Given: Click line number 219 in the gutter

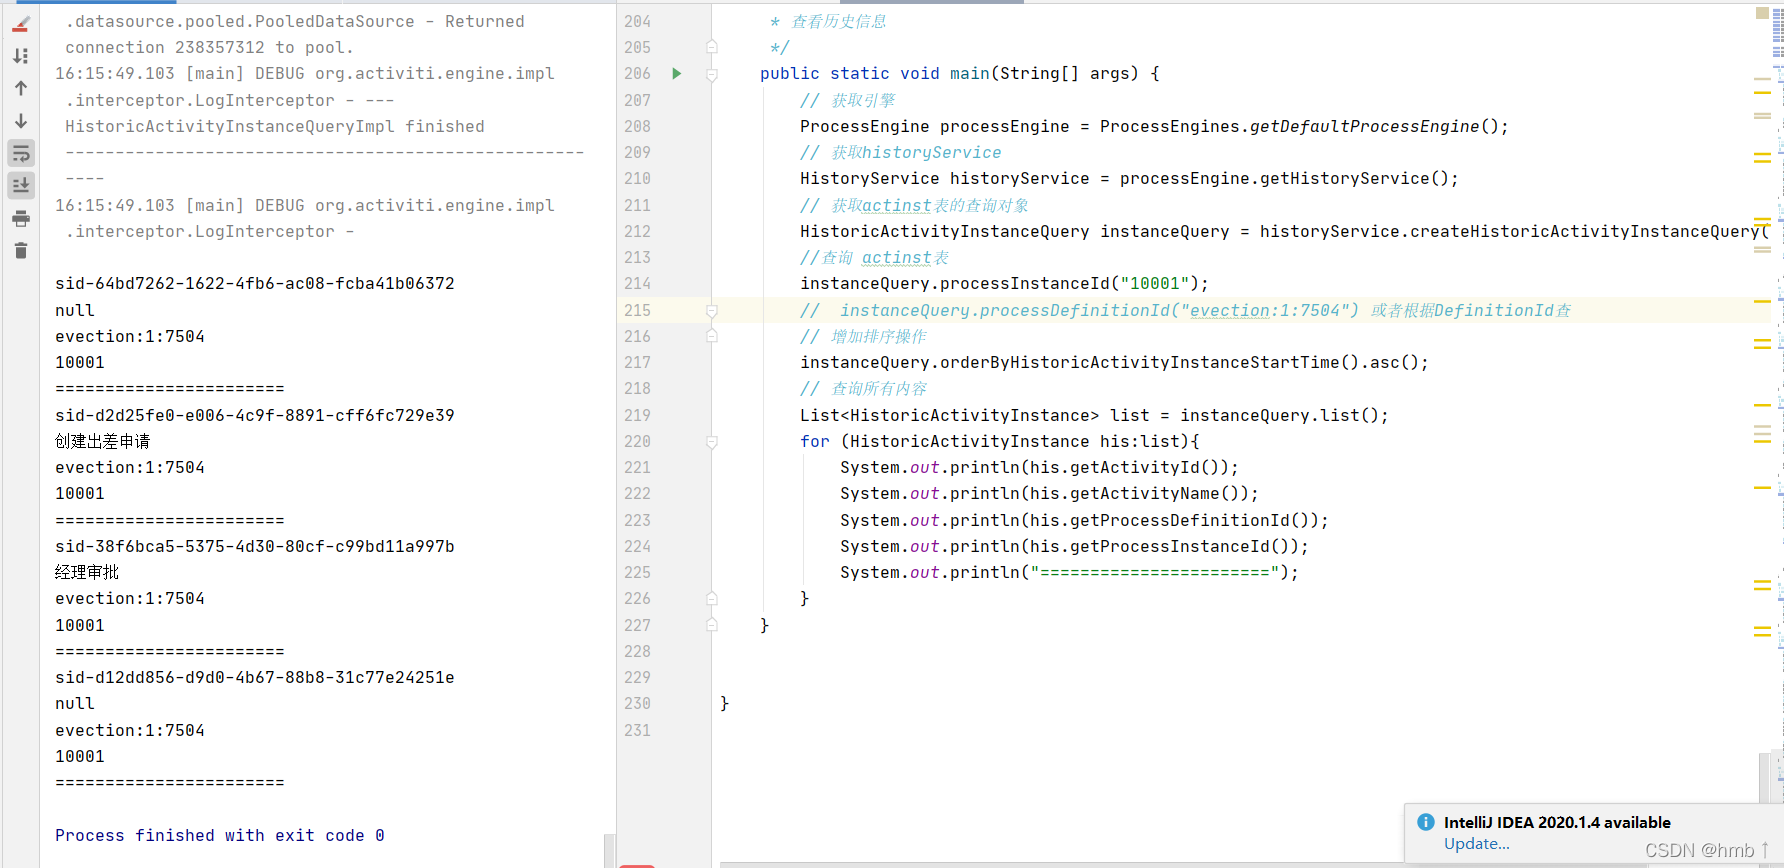Looking at the screenshot, I should point(637,415).
